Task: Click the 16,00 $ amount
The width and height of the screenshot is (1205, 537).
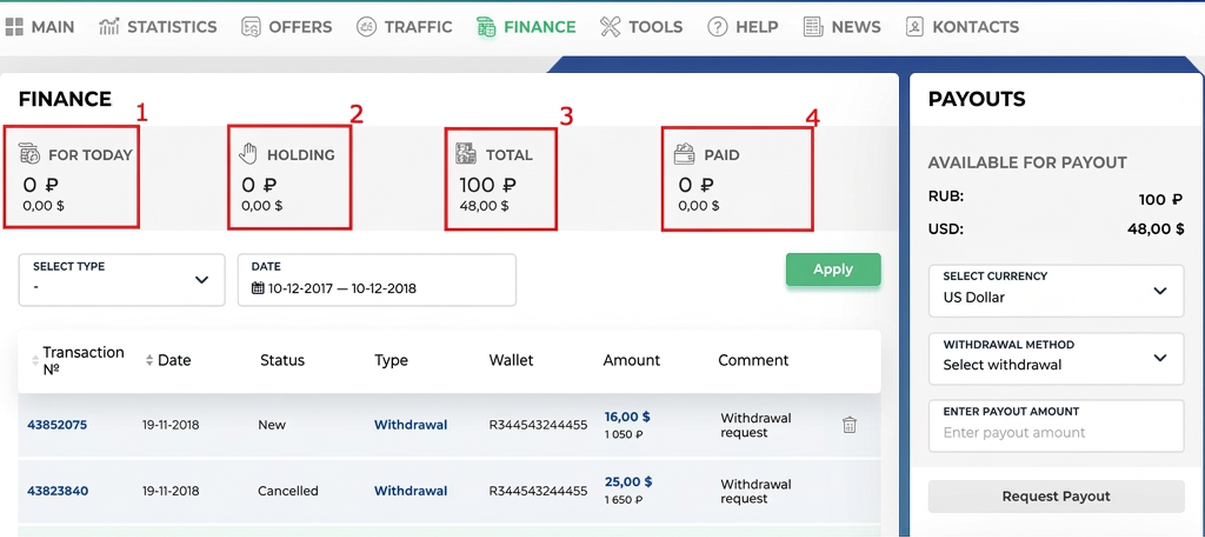Action: coord(629,417)
